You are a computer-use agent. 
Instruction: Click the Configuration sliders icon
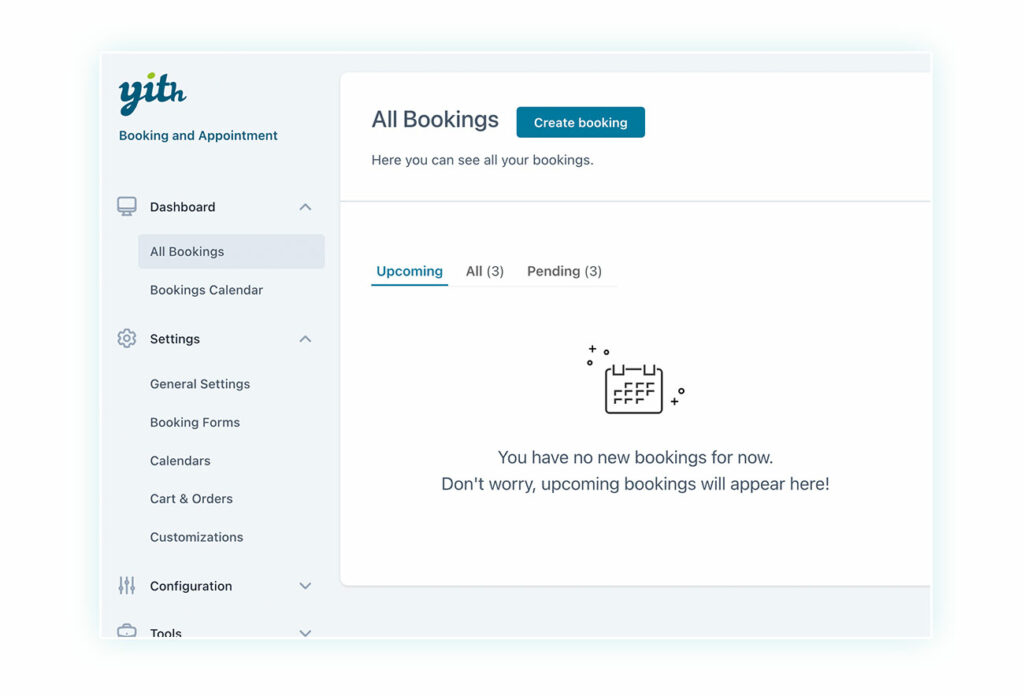click(127, 586)
